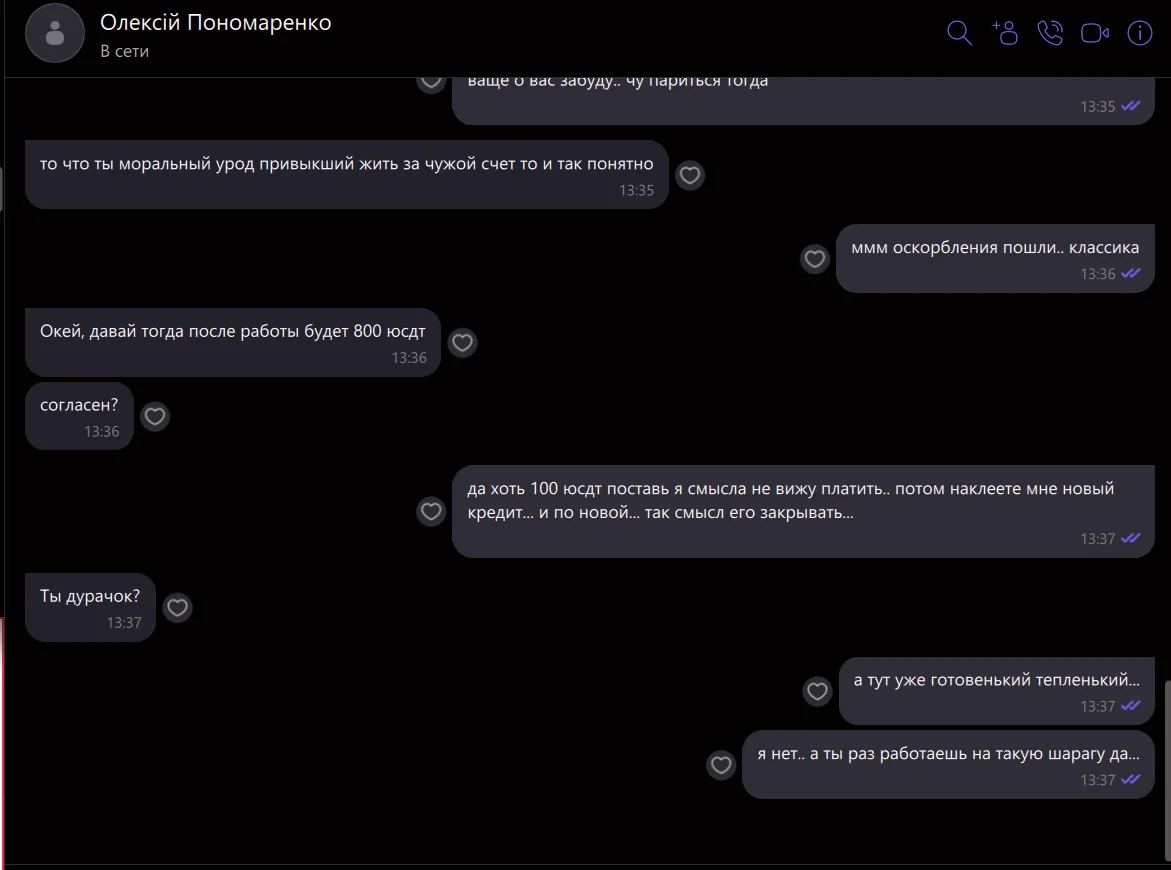Viewport: 1171px width, 870px height.
Task: Add participant to the conversation
Action: click(1005, 33)
